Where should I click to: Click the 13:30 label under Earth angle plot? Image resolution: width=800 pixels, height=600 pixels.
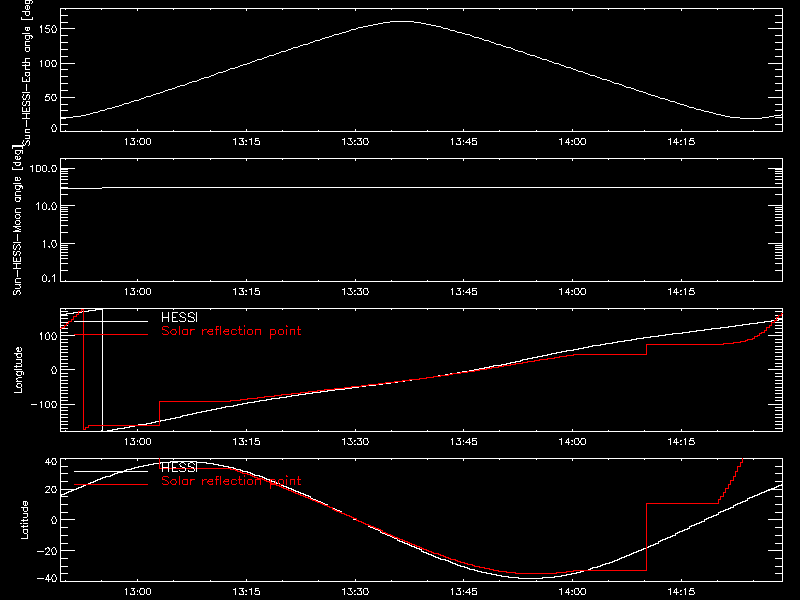click(x=355, y=141)
